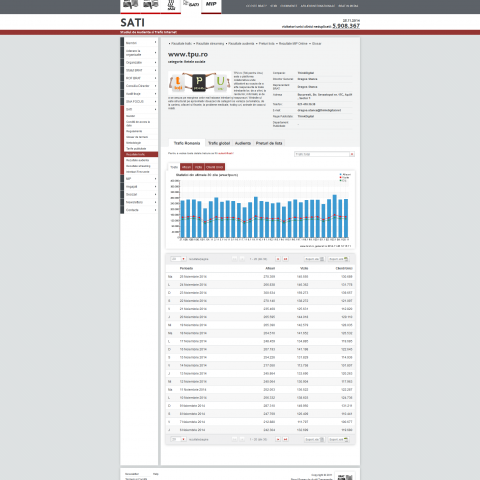Click the visitor counter 5.908.367

tap(346, 26)
